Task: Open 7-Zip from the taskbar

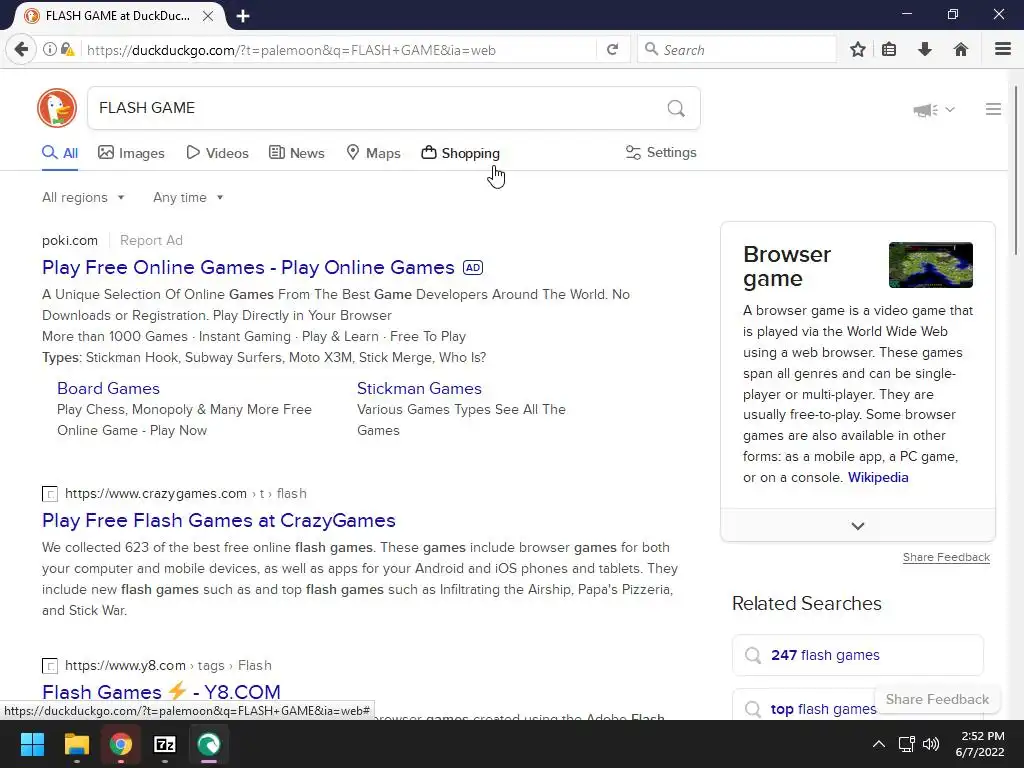Action: (x=165, y=744)
